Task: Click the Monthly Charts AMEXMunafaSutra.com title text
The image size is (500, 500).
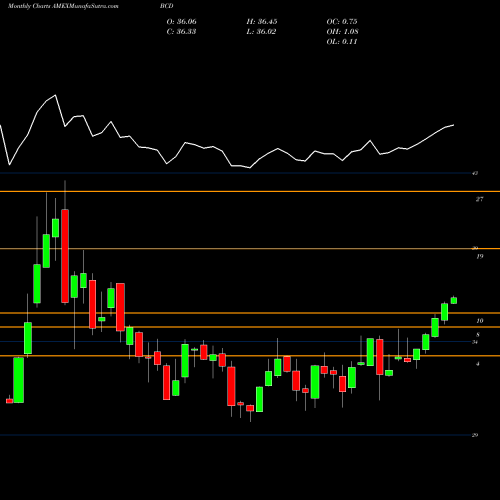Action: [x=63, y=6]
